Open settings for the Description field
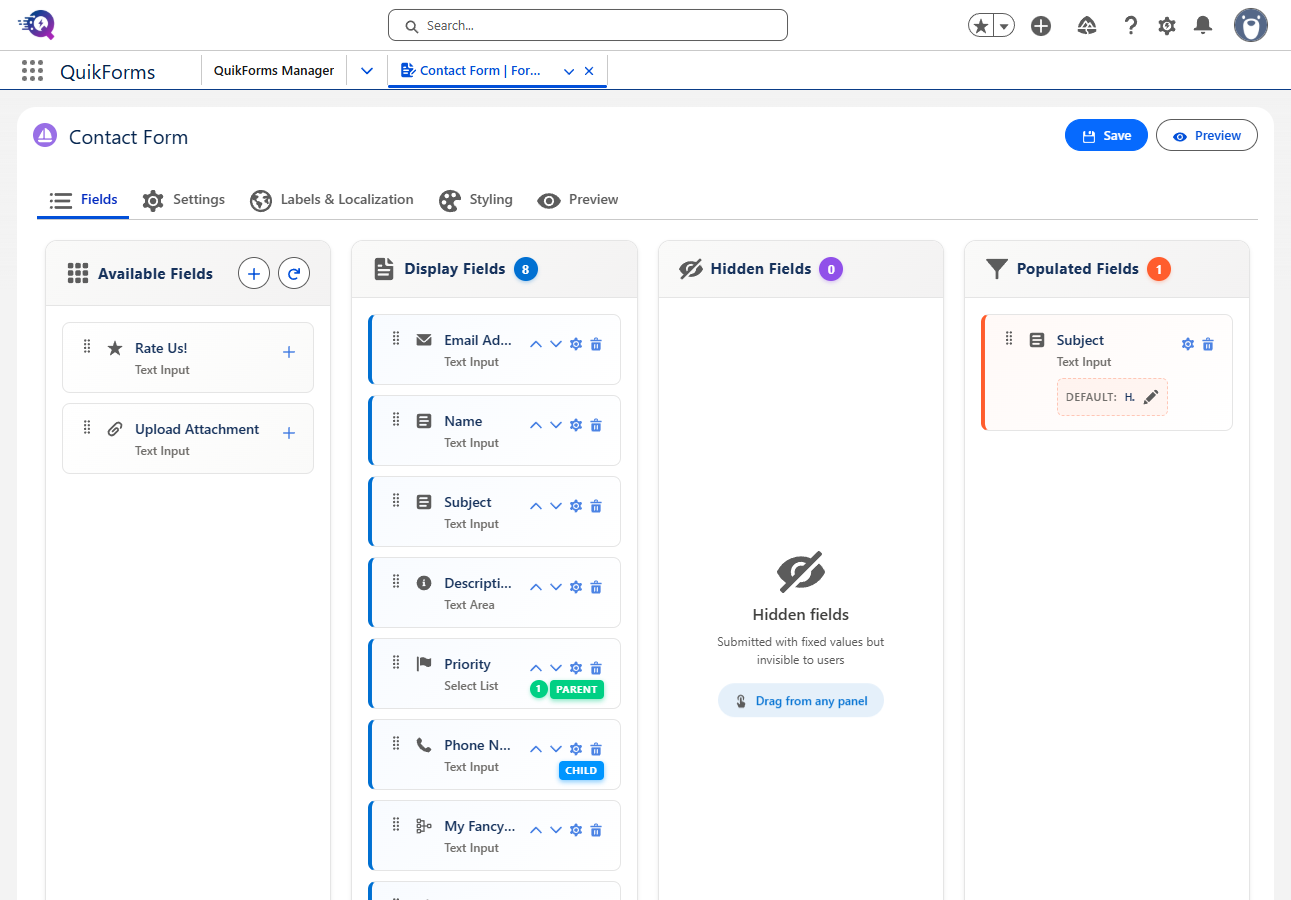Screen dimensions: 1291x900 point(575,586)
